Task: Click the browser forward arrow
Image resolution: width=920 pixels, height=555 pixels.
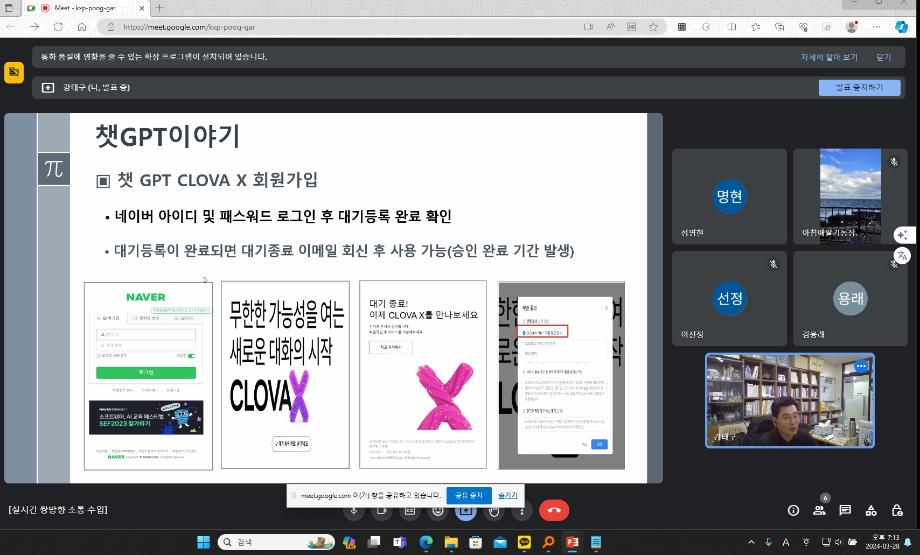Action: (35, 27)
